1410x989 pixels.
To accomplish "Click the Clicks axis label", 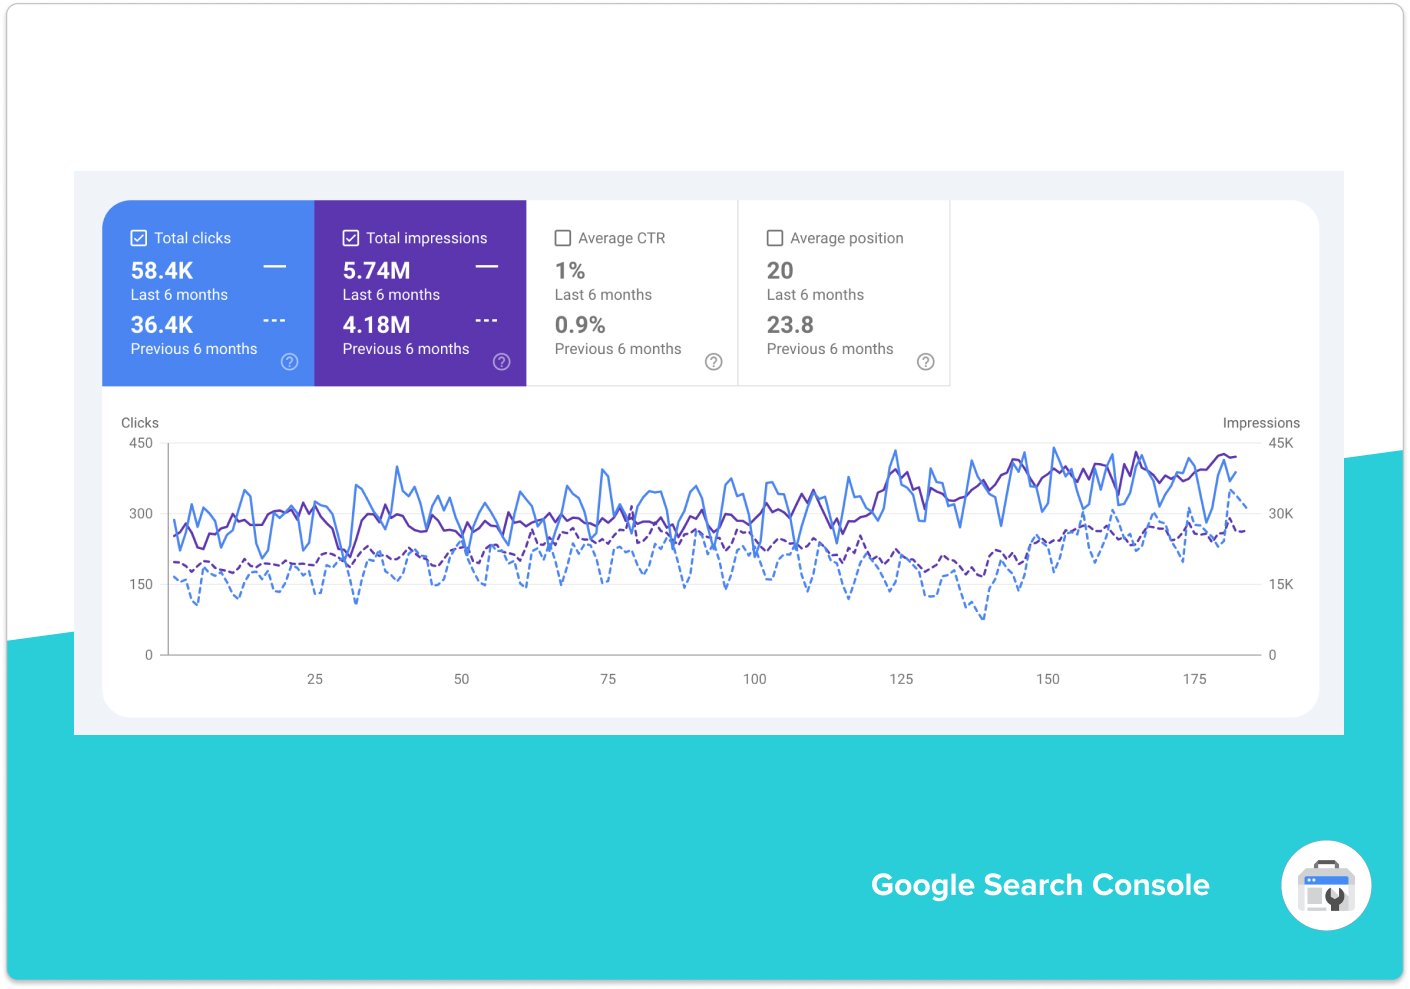I will (139, 422).
